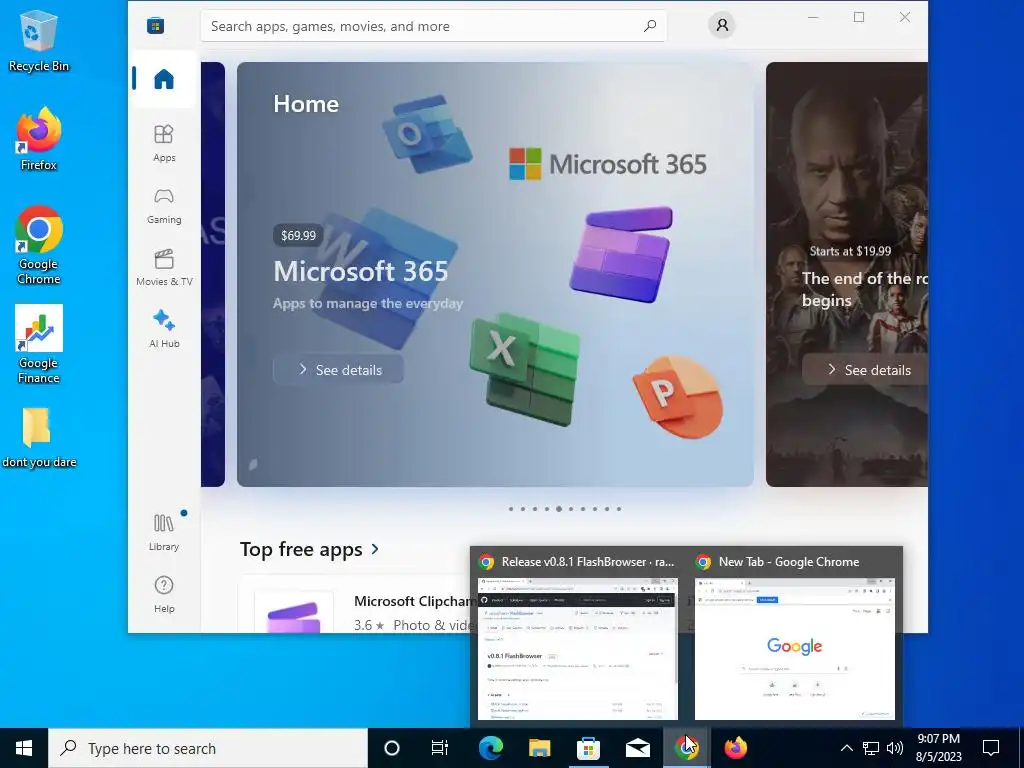The width and height of the screenshot is (1024, 768).
Task: Click the Microsoft Store taskbar icon
Action: pos(588,748)
